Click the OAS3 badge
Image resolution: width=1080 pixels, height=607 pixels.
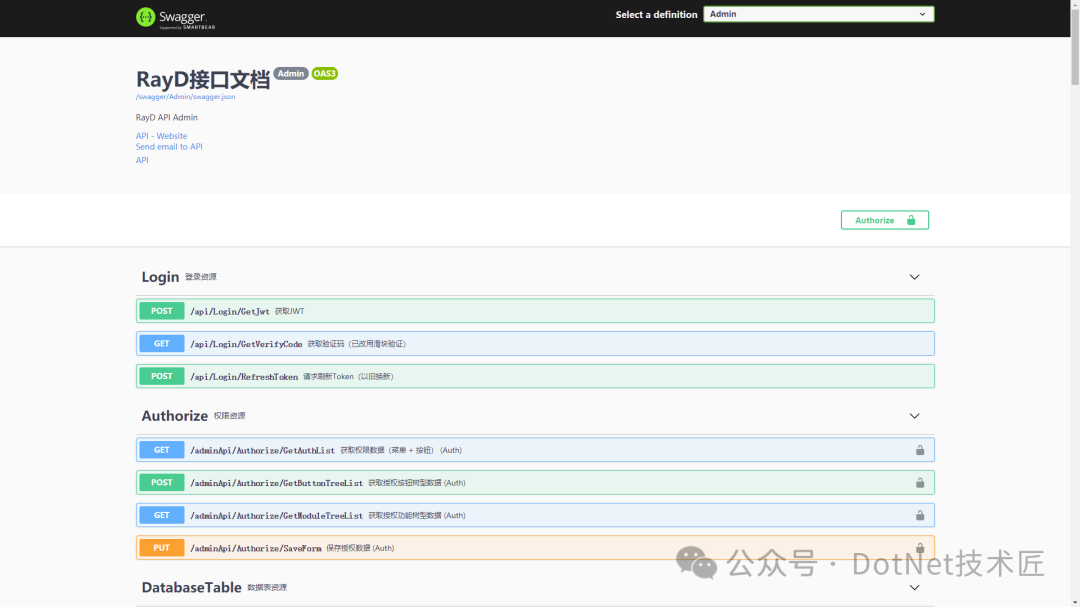(324, 74)
